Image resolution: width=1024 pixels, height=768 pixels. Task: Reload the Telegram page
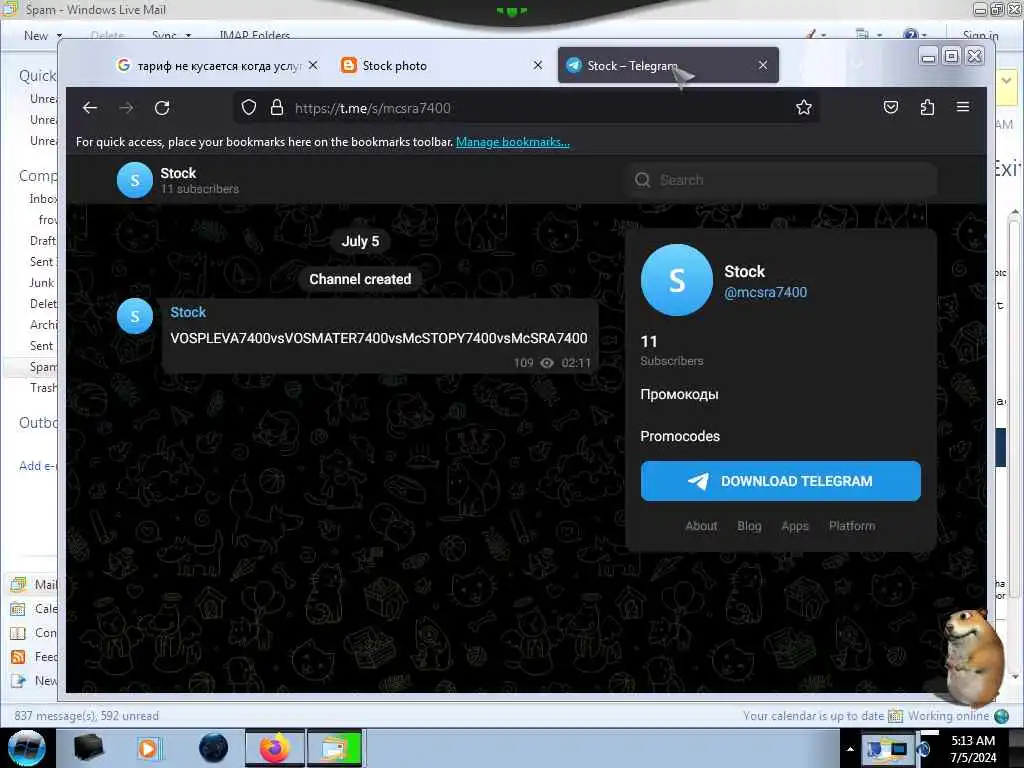point(162,108)
